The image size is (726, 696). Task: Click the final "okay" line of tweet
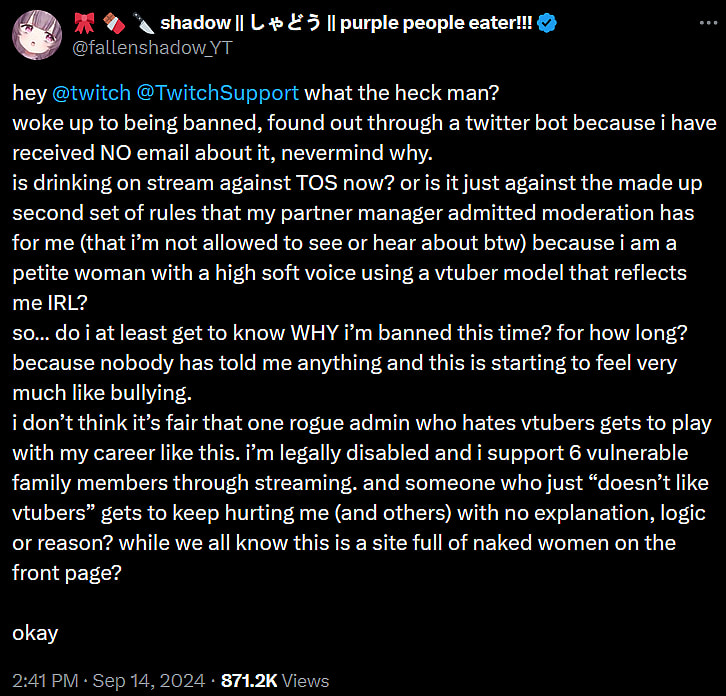click(35, 632)
